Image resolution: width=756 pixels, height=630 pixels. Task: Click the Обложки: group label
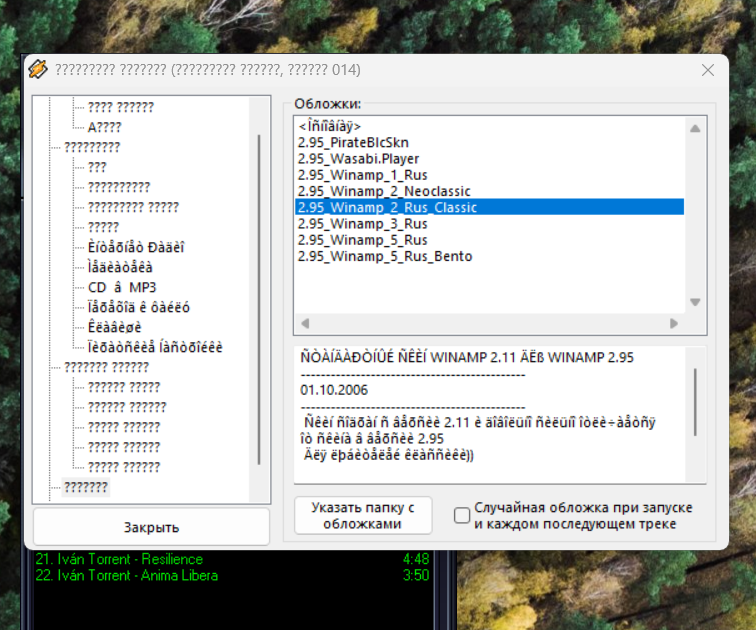327,104
